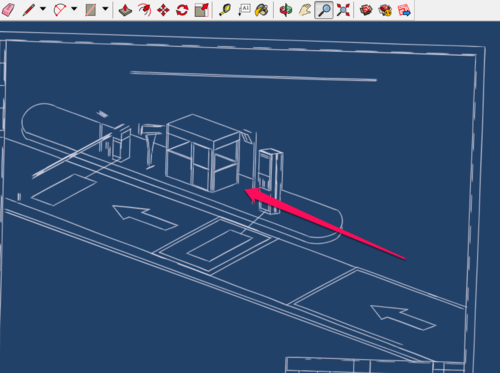The height and width of the screenshot is (373, 500).
Task: Expand the Arc tool dropdown arrow
Action: 74,9
